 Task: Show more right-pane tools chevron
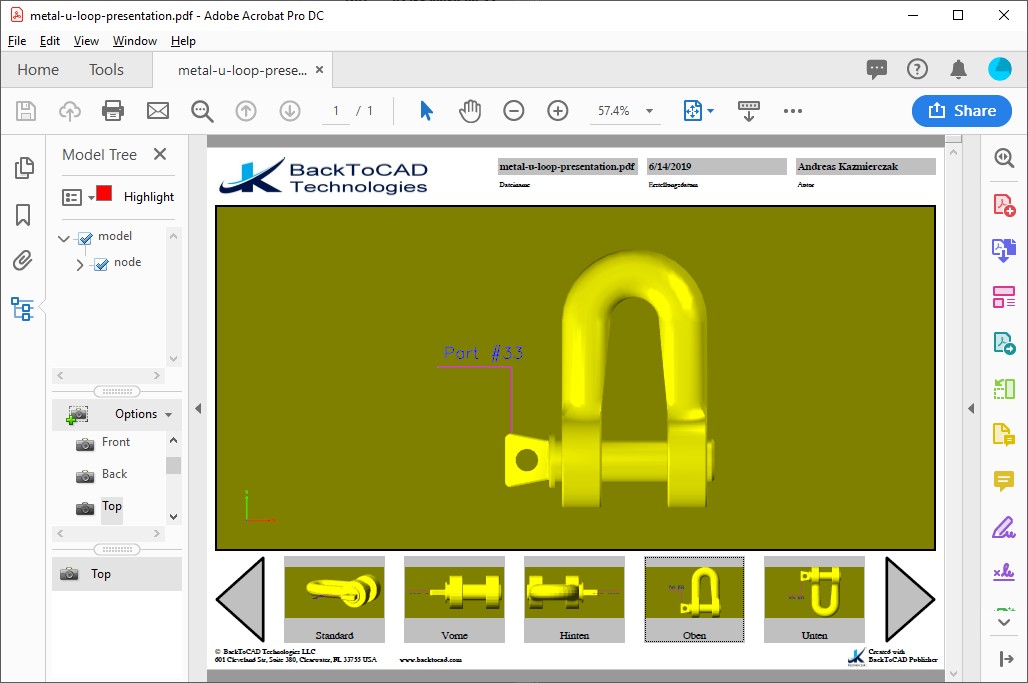1004,621
